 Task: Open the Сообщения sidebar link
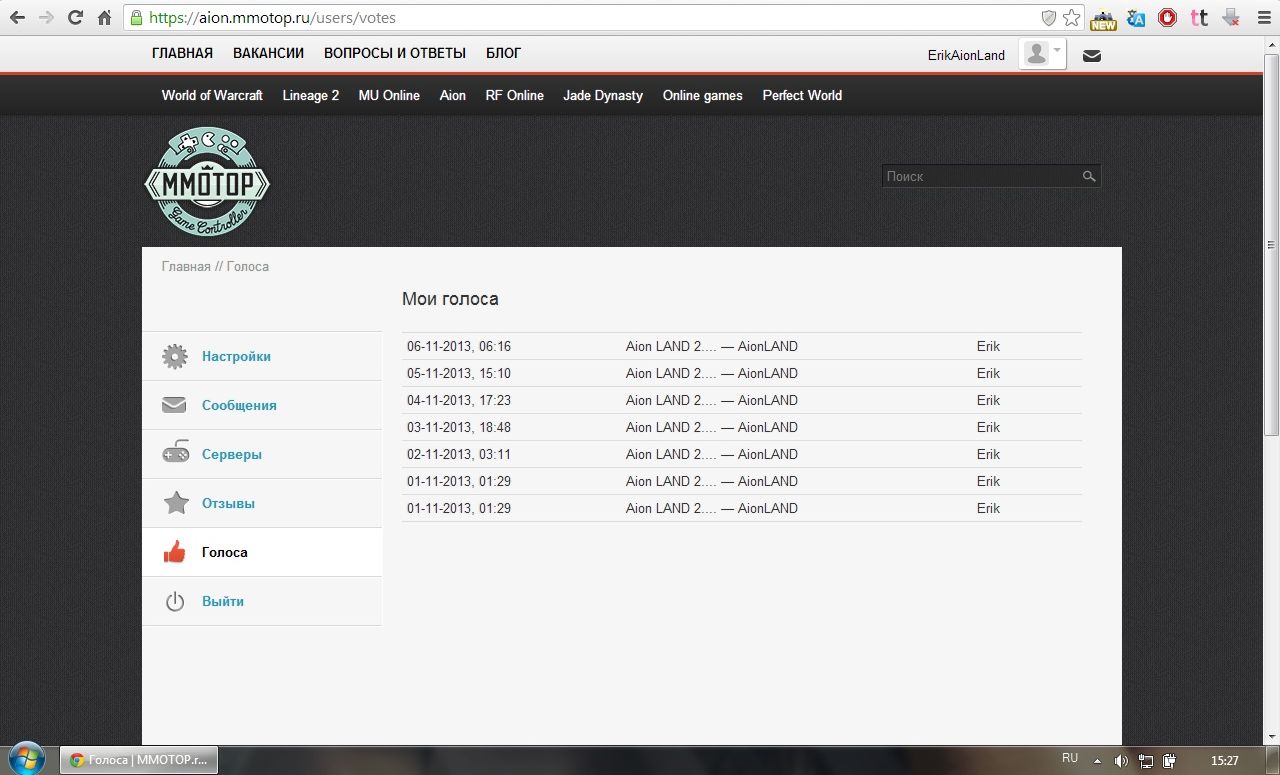click(239, 405)
